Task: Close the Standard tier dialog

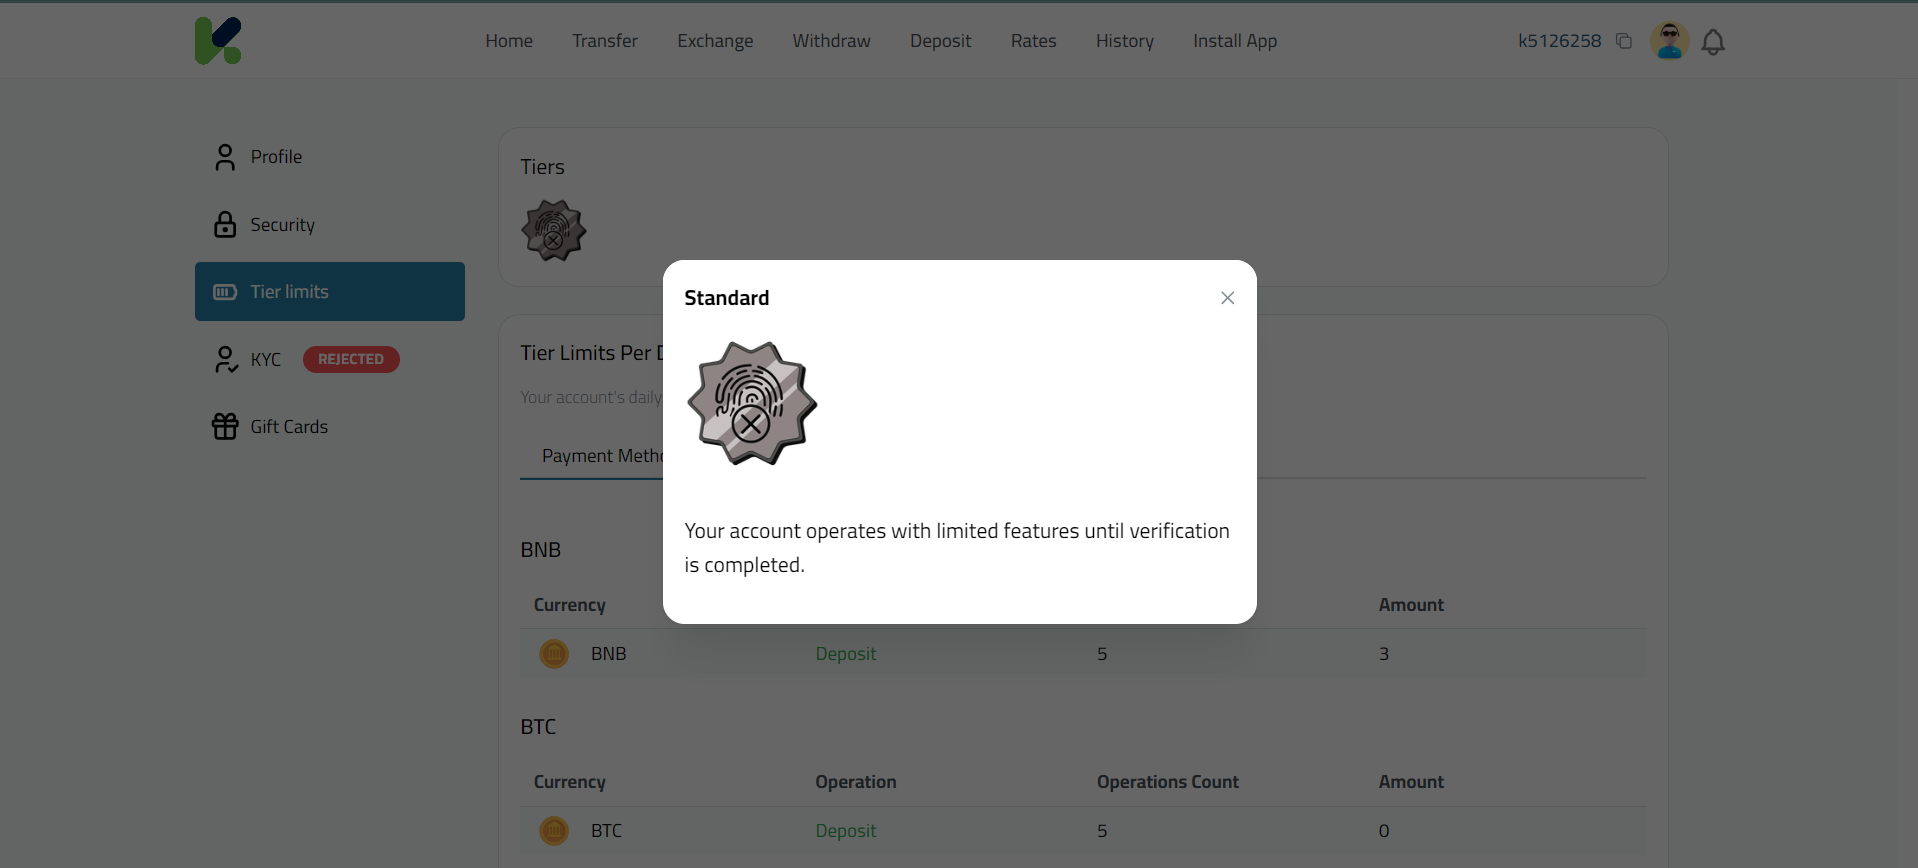Action: point(1227,298)
